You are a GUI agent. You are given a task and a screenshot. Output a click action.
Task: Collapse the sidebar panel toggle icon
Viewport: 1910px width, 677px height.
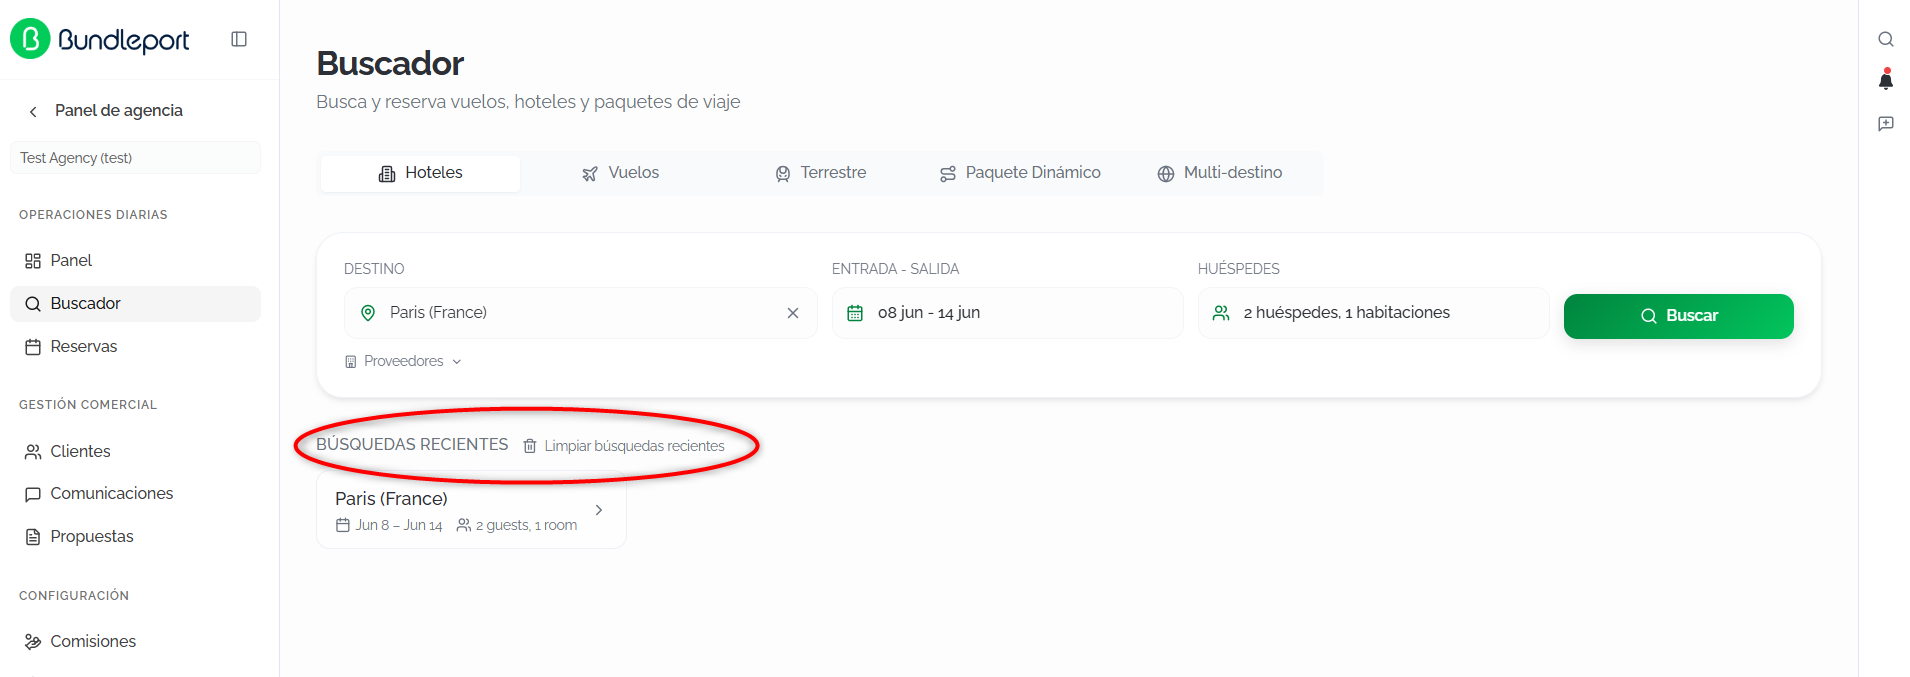(239, 39)
